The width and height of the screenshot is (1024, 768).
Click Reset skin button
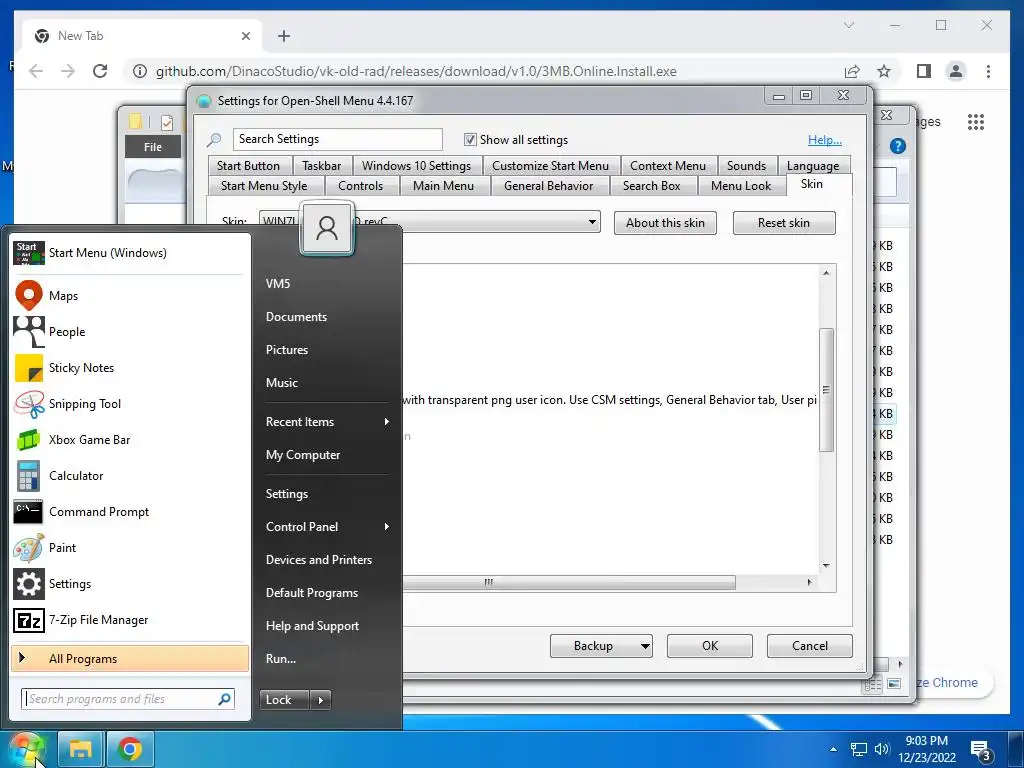pos(784,223)
